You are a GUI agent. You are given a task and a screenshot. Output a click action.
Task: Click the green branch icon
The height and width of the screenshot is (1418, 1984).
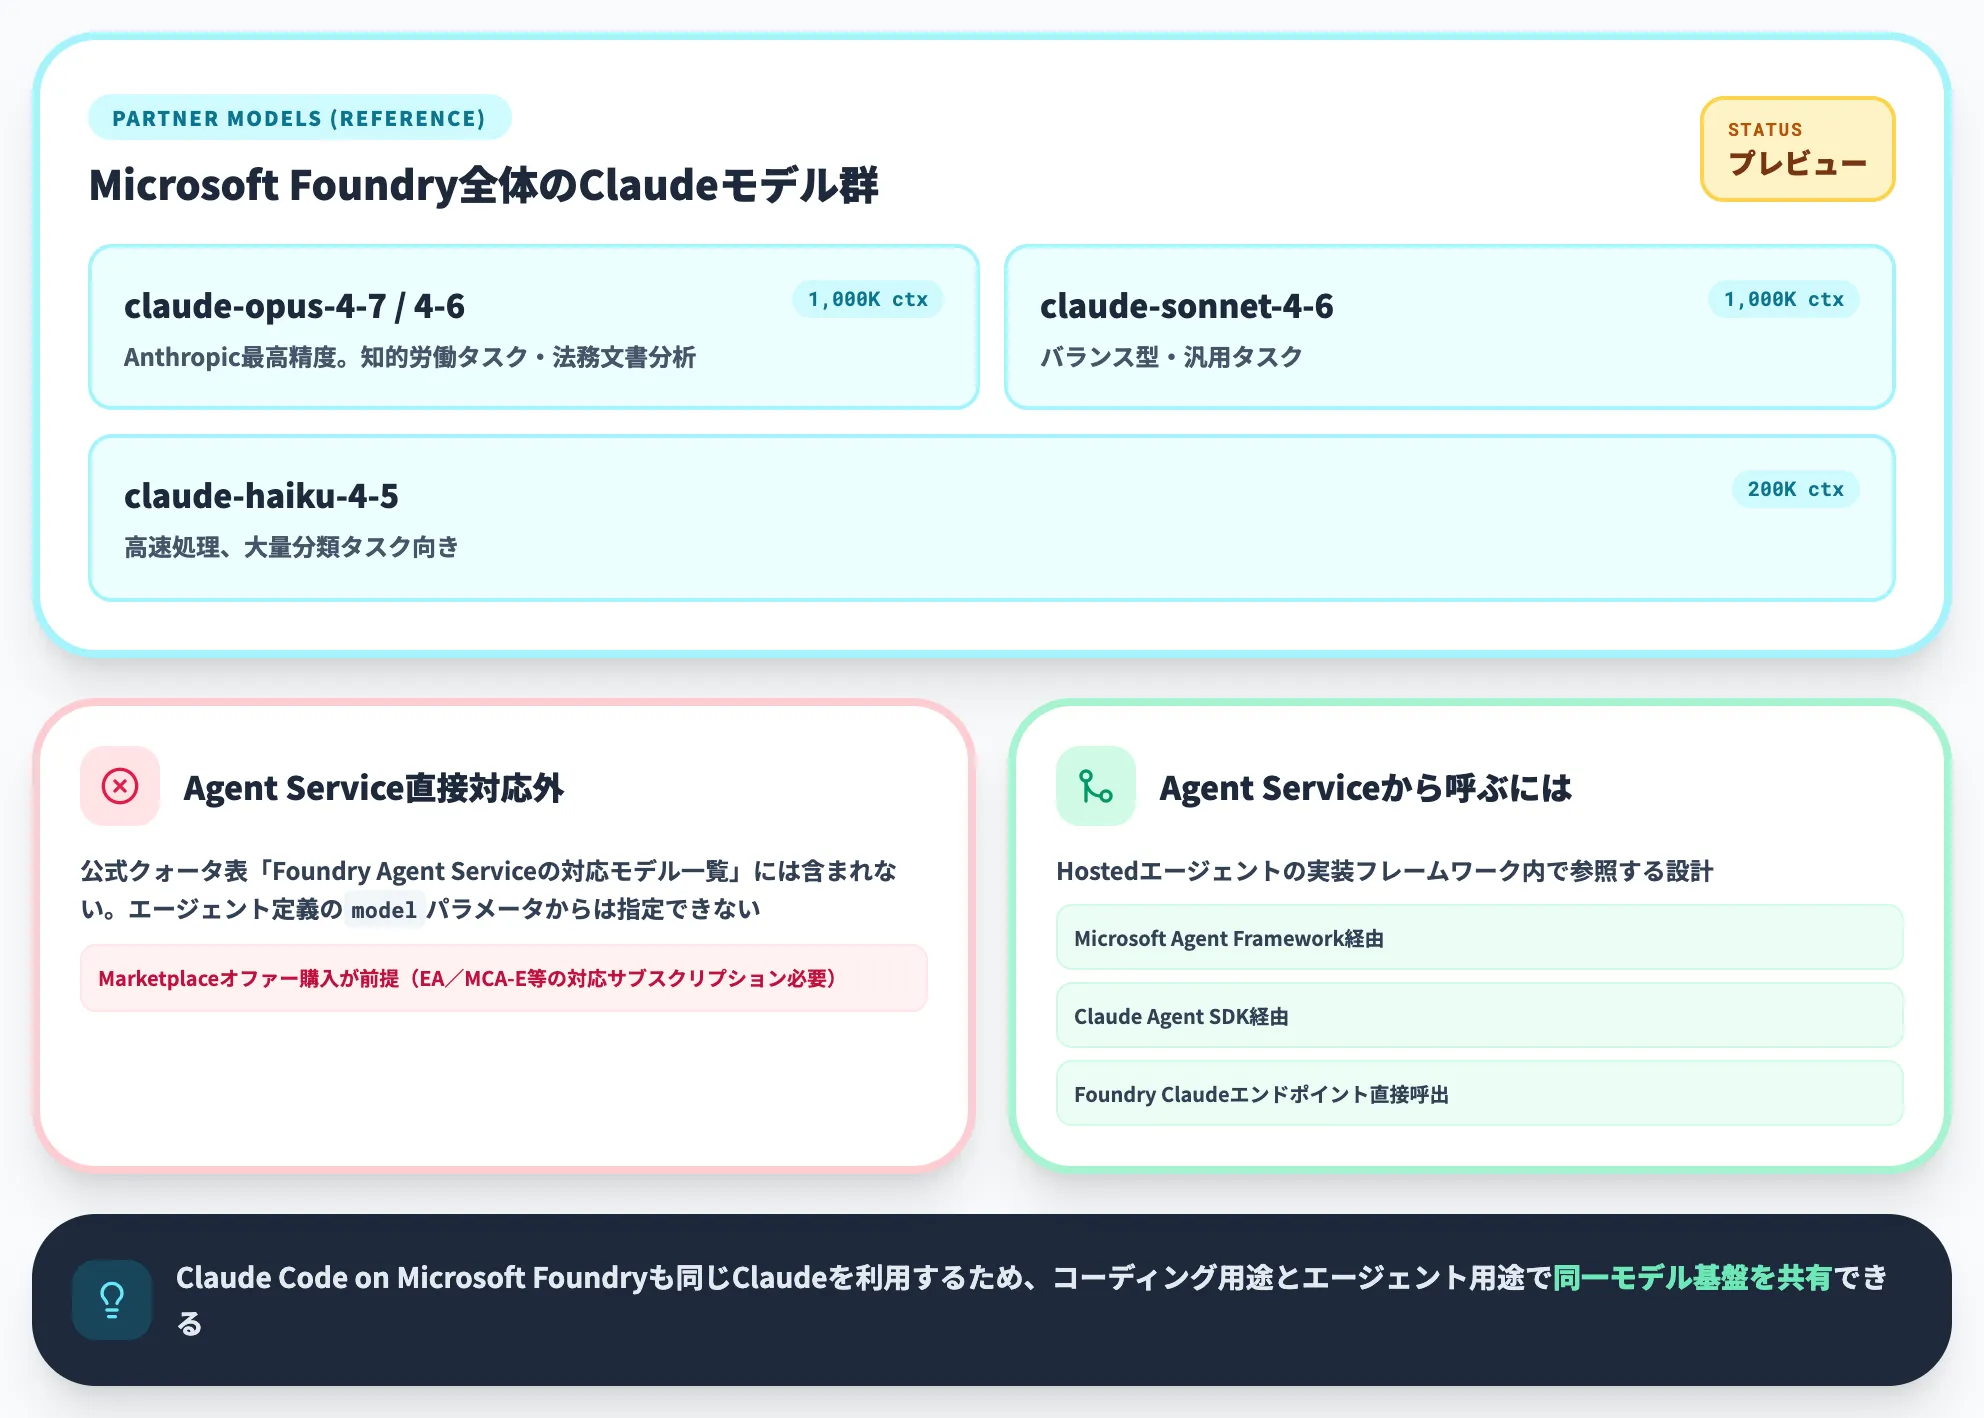coord(1096,786)
